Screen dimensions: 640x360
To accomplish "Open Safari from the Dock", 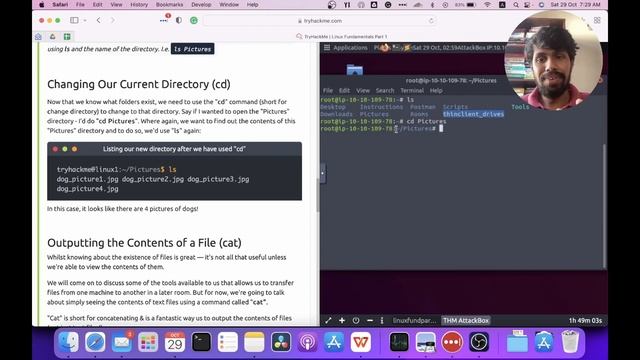I will tap(95, 342).
